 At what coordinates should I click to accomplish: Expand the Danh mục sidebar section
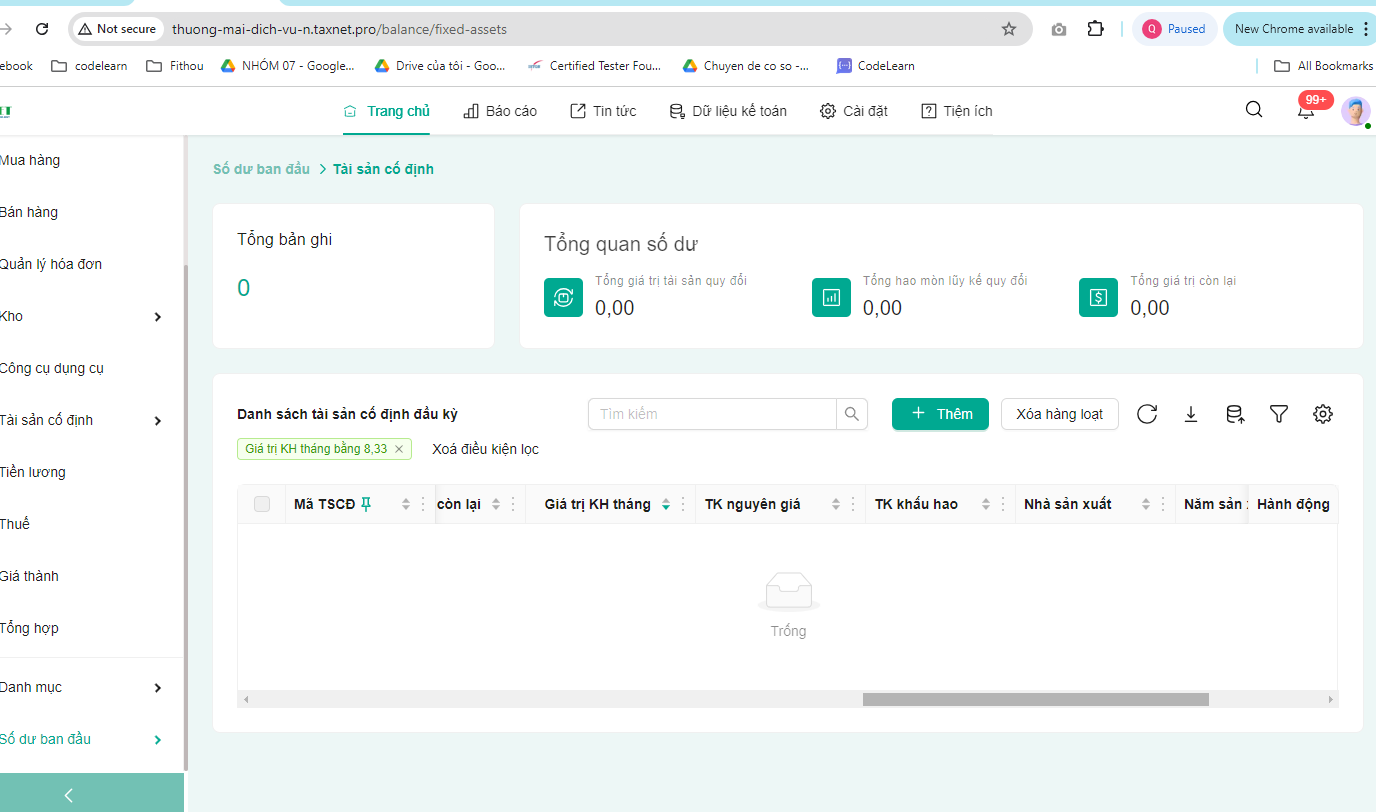coord(157,688)
